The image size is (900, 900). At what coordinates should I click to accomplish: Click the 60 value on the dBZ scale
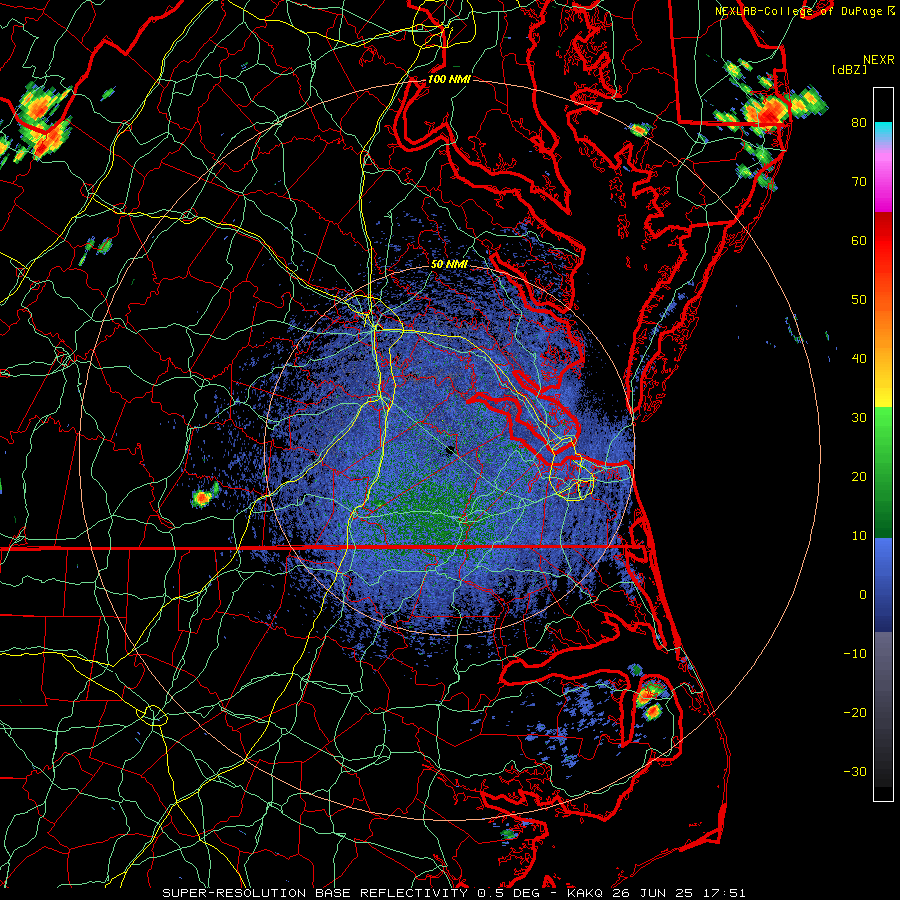pyautogui.click(x=859, y=240)
